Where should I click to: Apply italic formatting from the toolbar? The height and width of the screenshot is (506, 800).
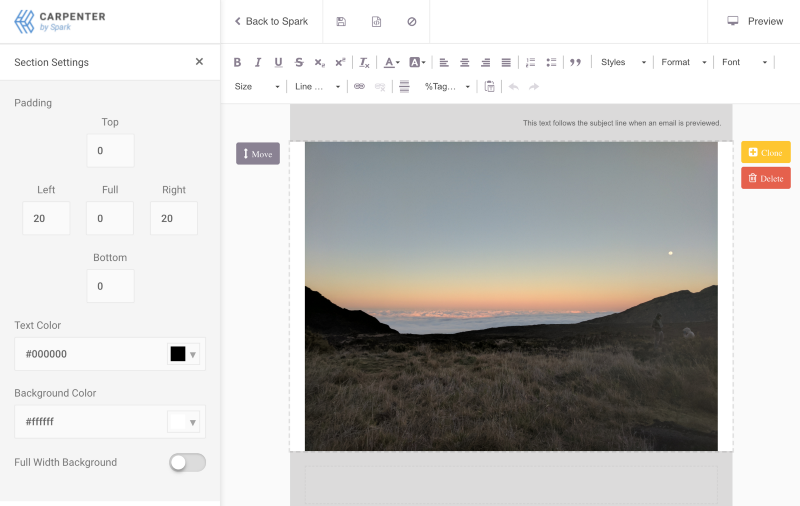tap(258, 62)
